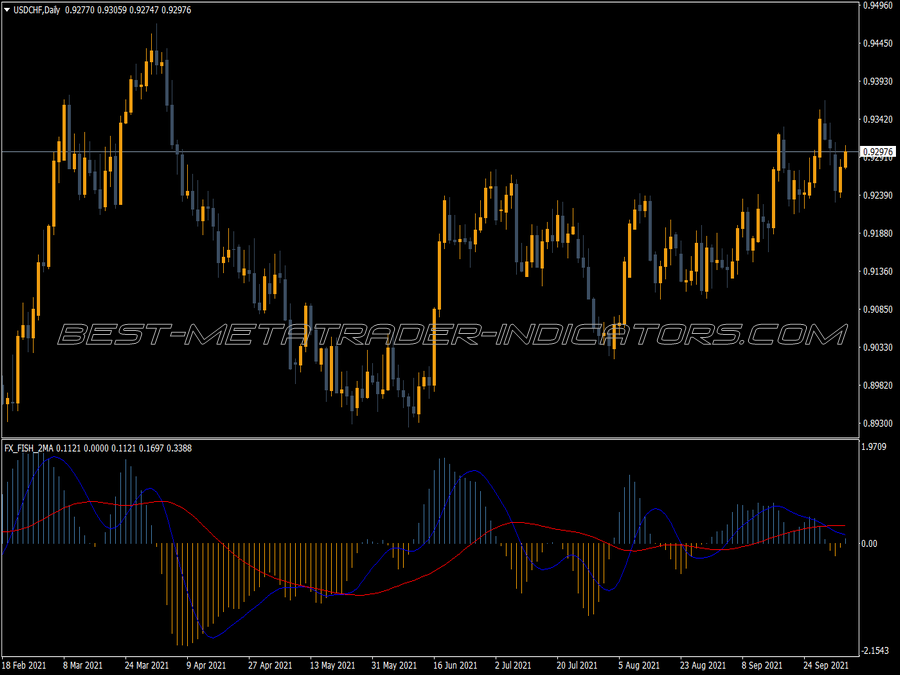The width and height of the screenshot is (900, 675).
Task: Click the triangle arrow beside USDCHF,Daily
Action: pyautogui.click(x=7, y=10)
